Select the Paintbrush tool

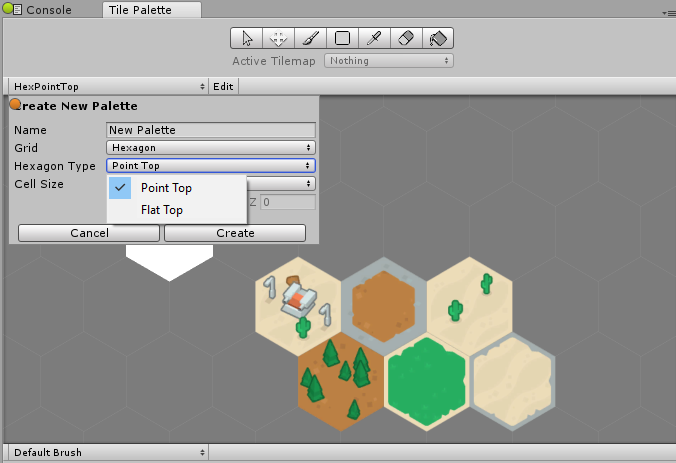[x=310, y=38]
